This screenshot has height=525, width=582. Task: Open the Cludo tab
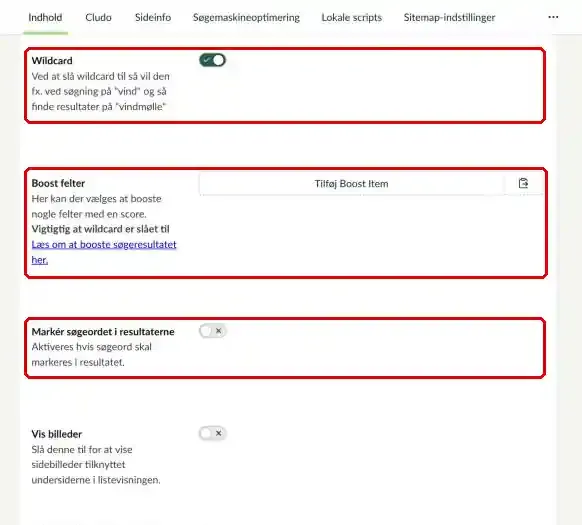[98, 17]
